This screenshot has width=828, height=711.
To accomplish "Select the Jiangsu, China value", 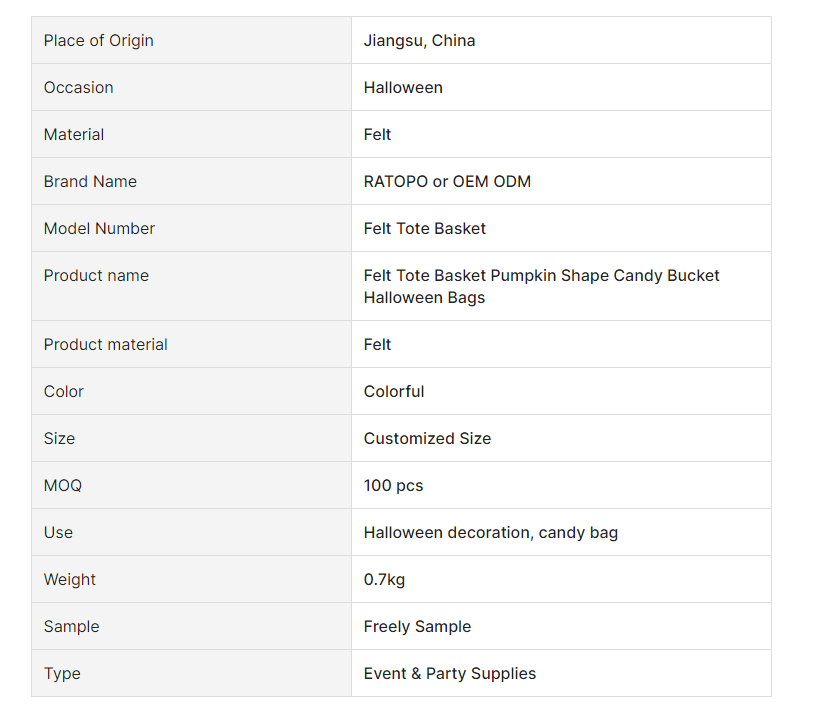I will click(x=419, y=41).
